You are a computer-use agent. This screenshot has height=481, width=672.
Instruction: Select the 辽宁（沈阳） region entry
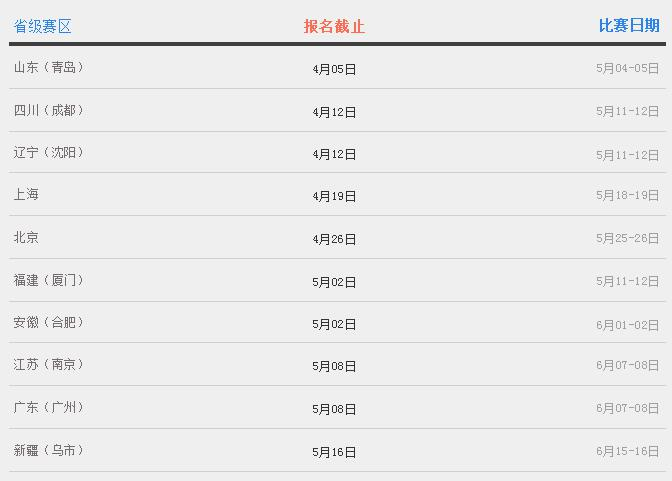pyautogui.click(x=48, y=152)
